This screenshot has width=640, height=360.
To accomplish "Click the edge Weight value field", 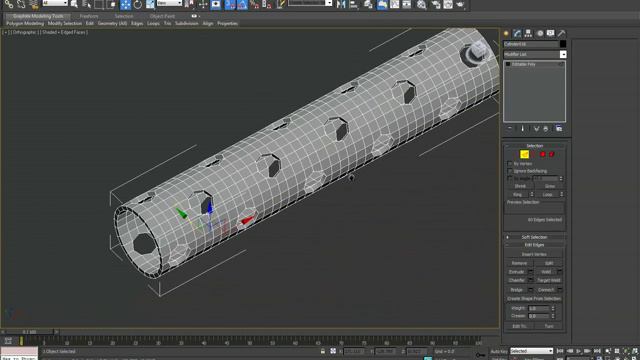I will [538, 308].
